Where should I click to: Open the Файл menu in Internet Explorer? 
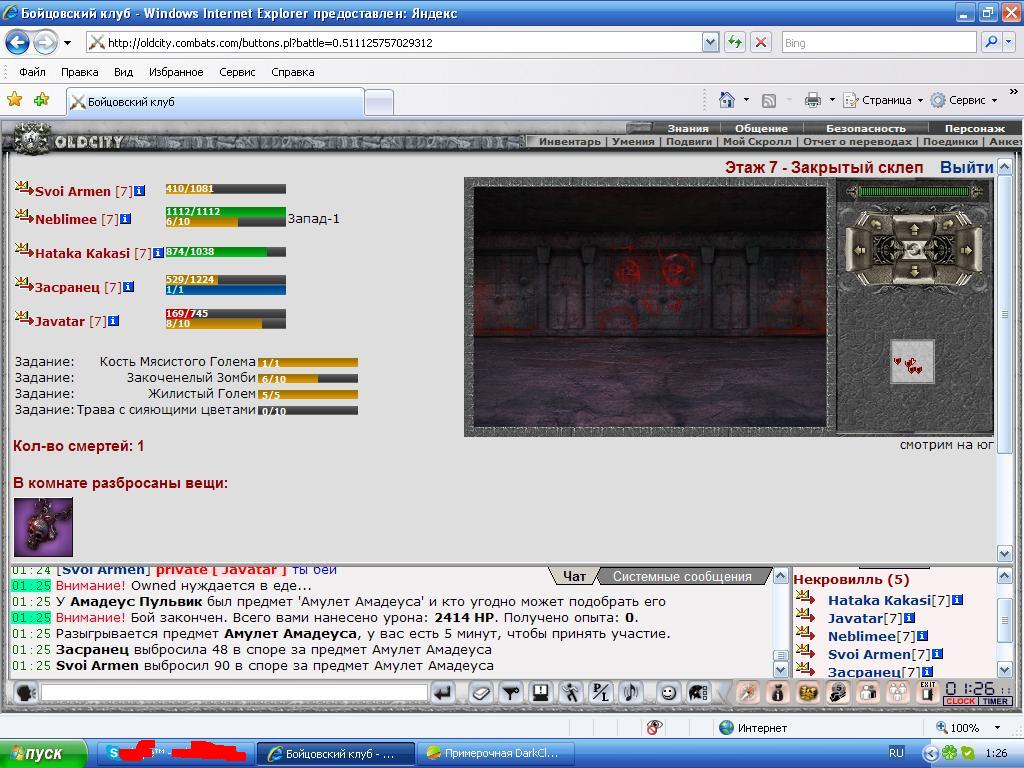pyautogui.click(x=32, y=72)
